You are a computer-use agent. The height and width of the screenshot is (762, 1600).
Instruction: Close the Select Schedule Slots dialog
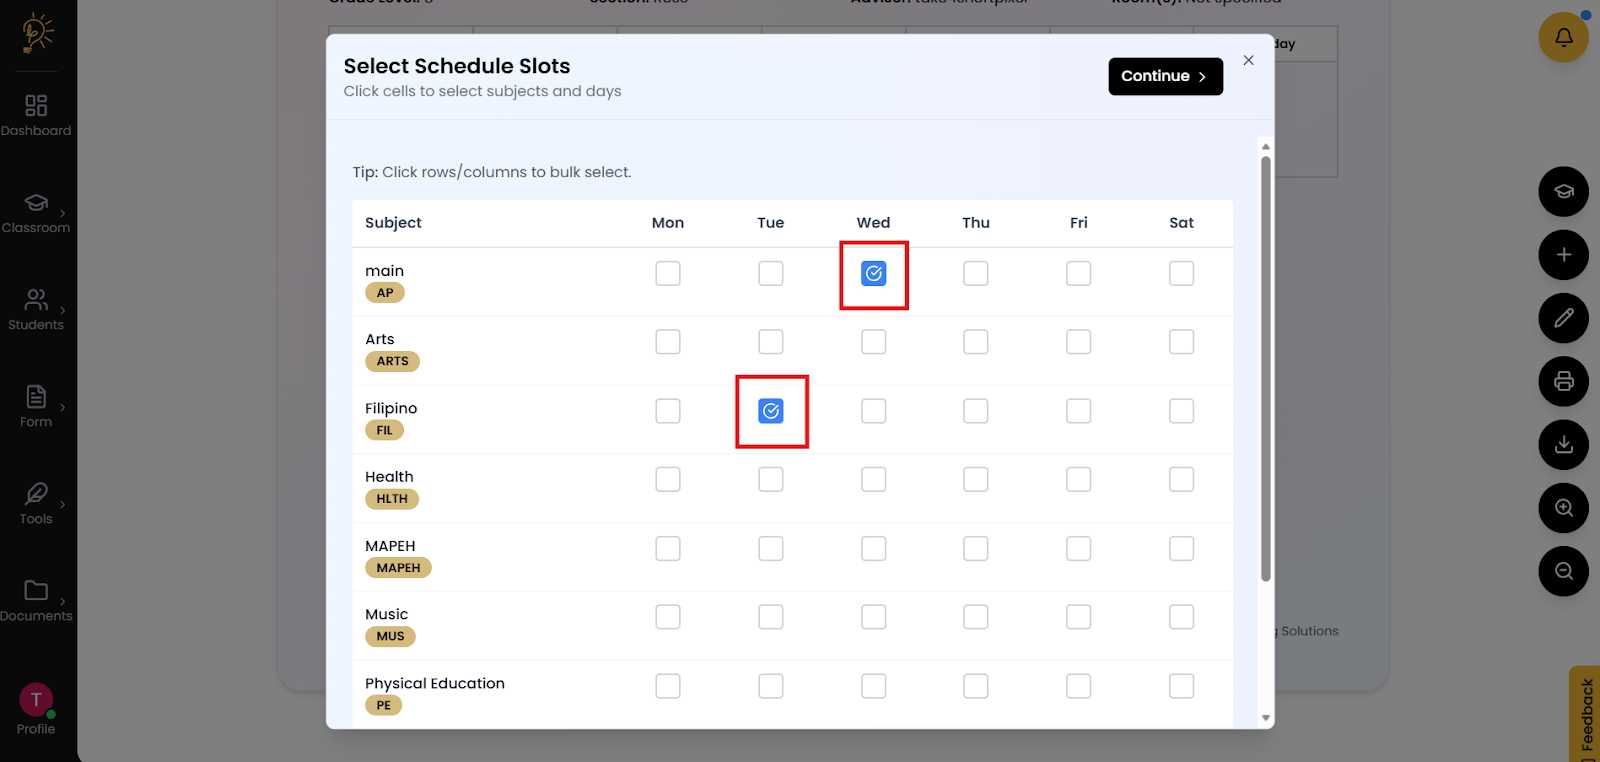pos(1248,60)
